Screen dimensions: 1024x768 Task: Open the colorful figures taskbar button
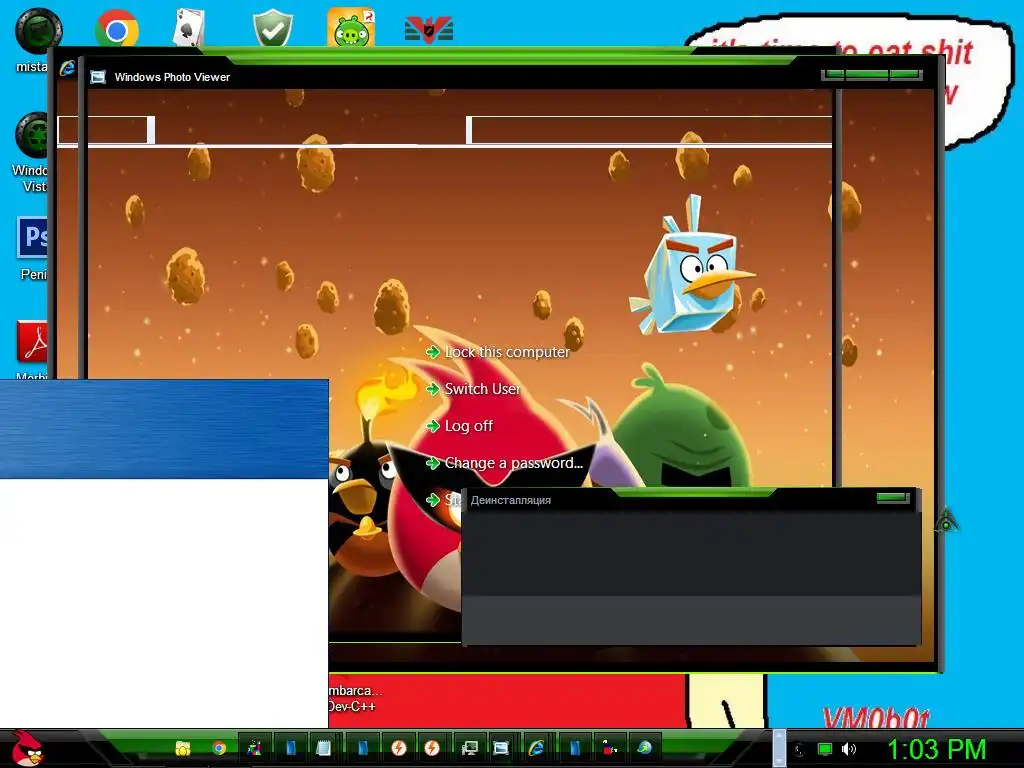[255, 748]
